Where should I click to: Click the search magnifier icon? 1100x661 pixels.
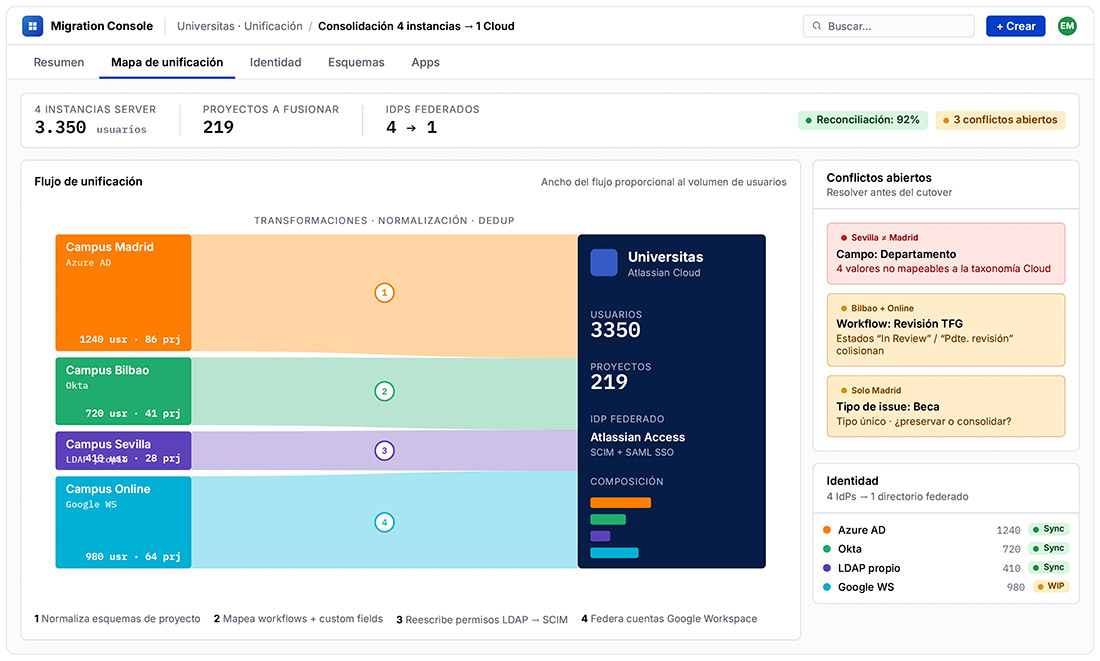point(817,26)
